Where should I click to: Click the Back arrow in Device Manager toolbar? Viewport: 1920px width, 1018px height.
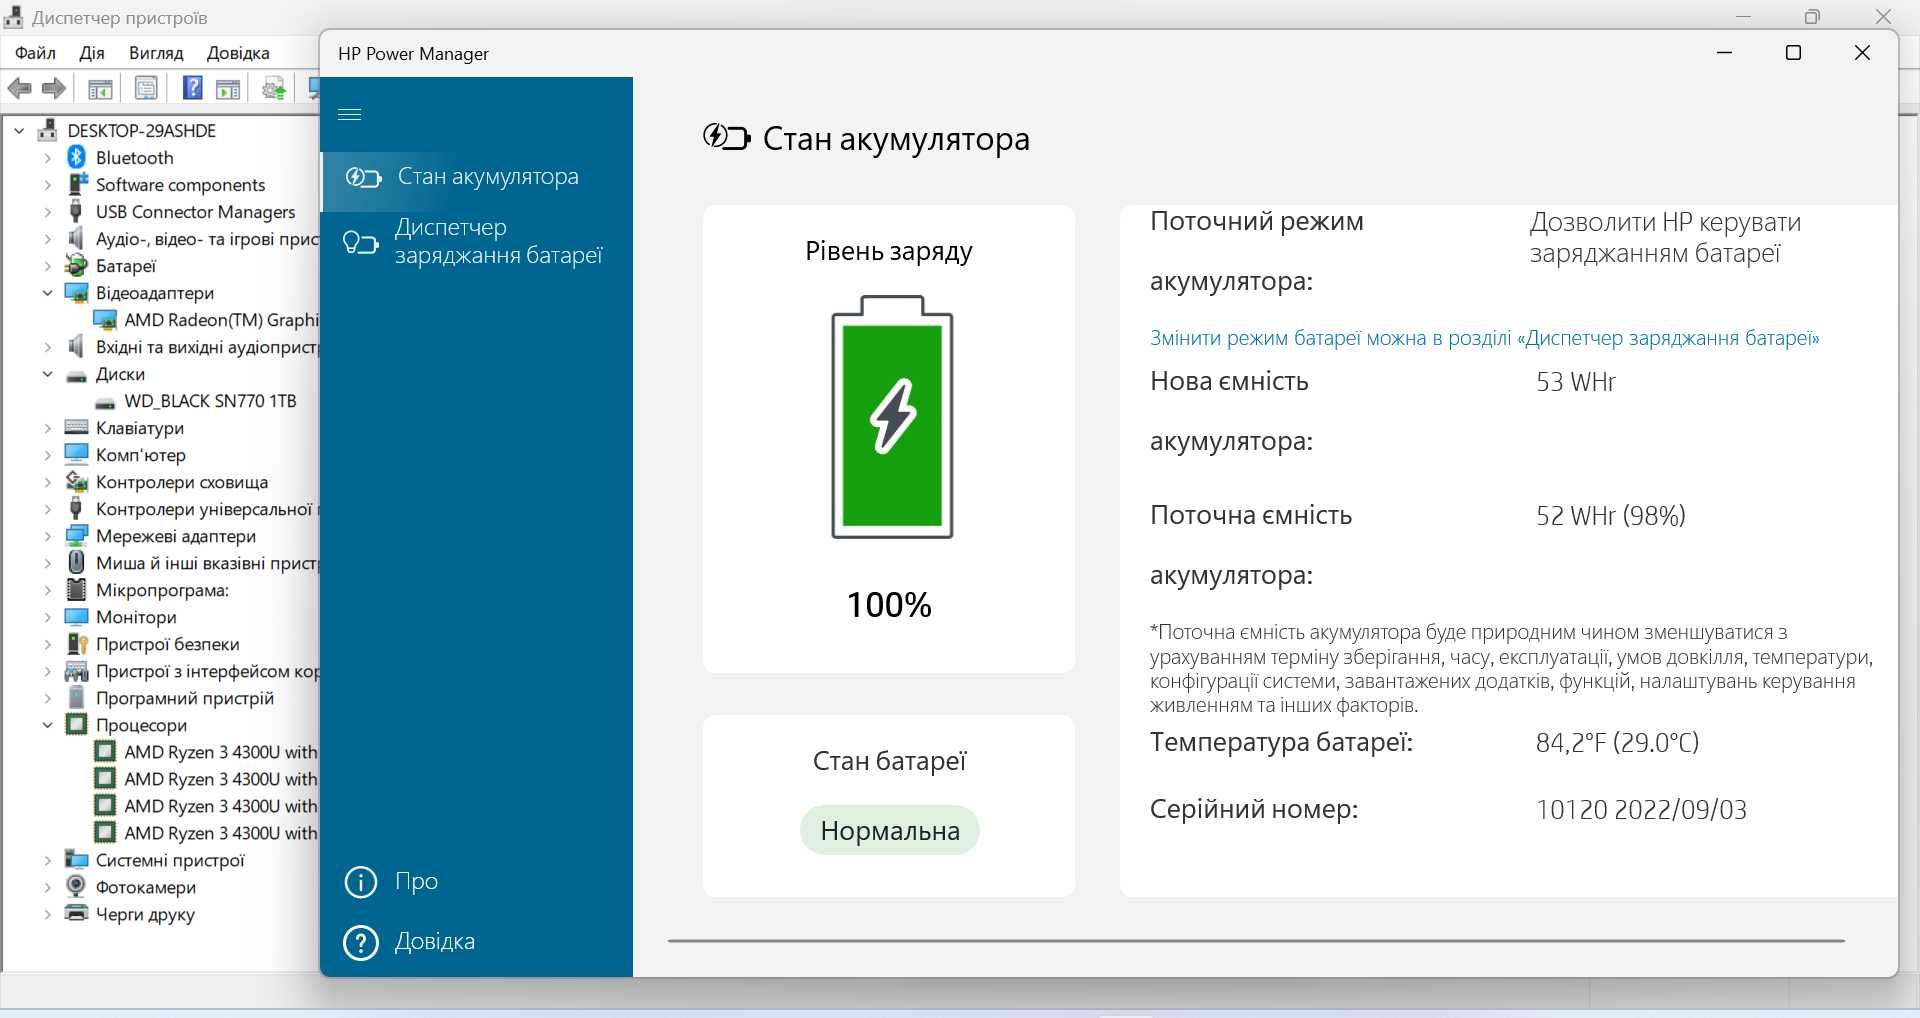point(20,88)
